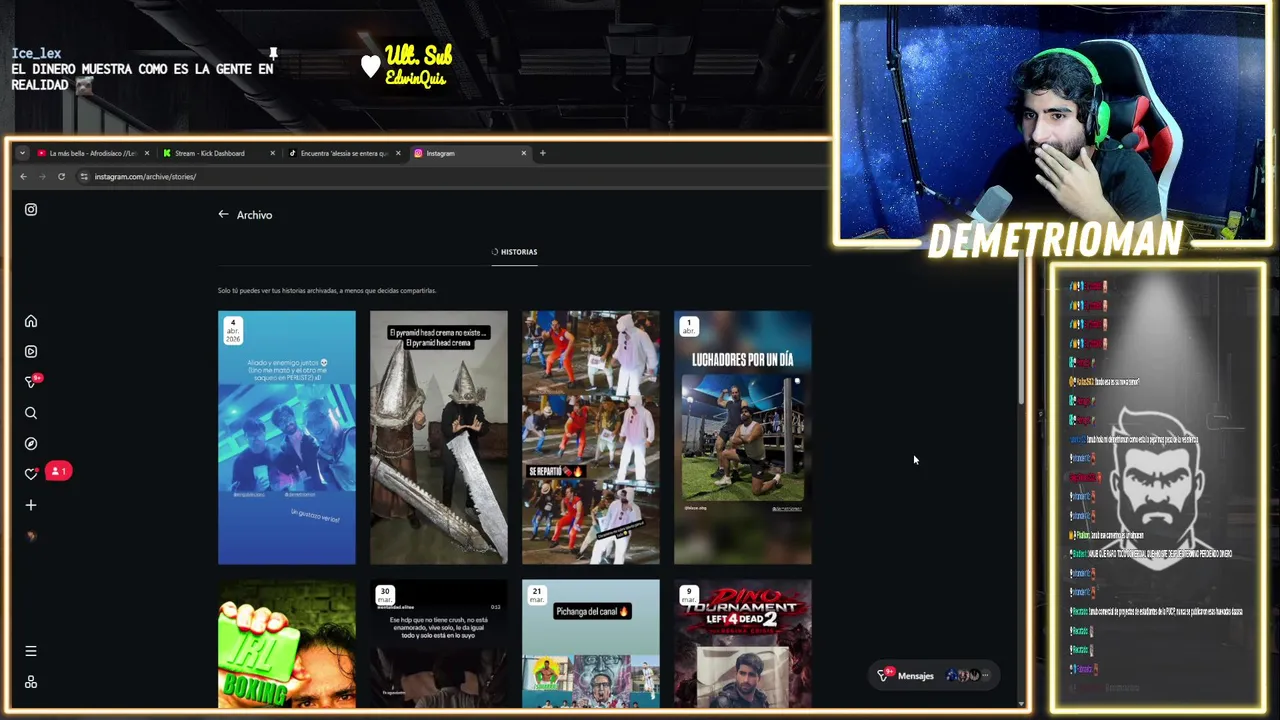Image resolution: width=1280 pixels, height=720 pixels.
Task: Close the Instagram browser tab
Action: 523,153
